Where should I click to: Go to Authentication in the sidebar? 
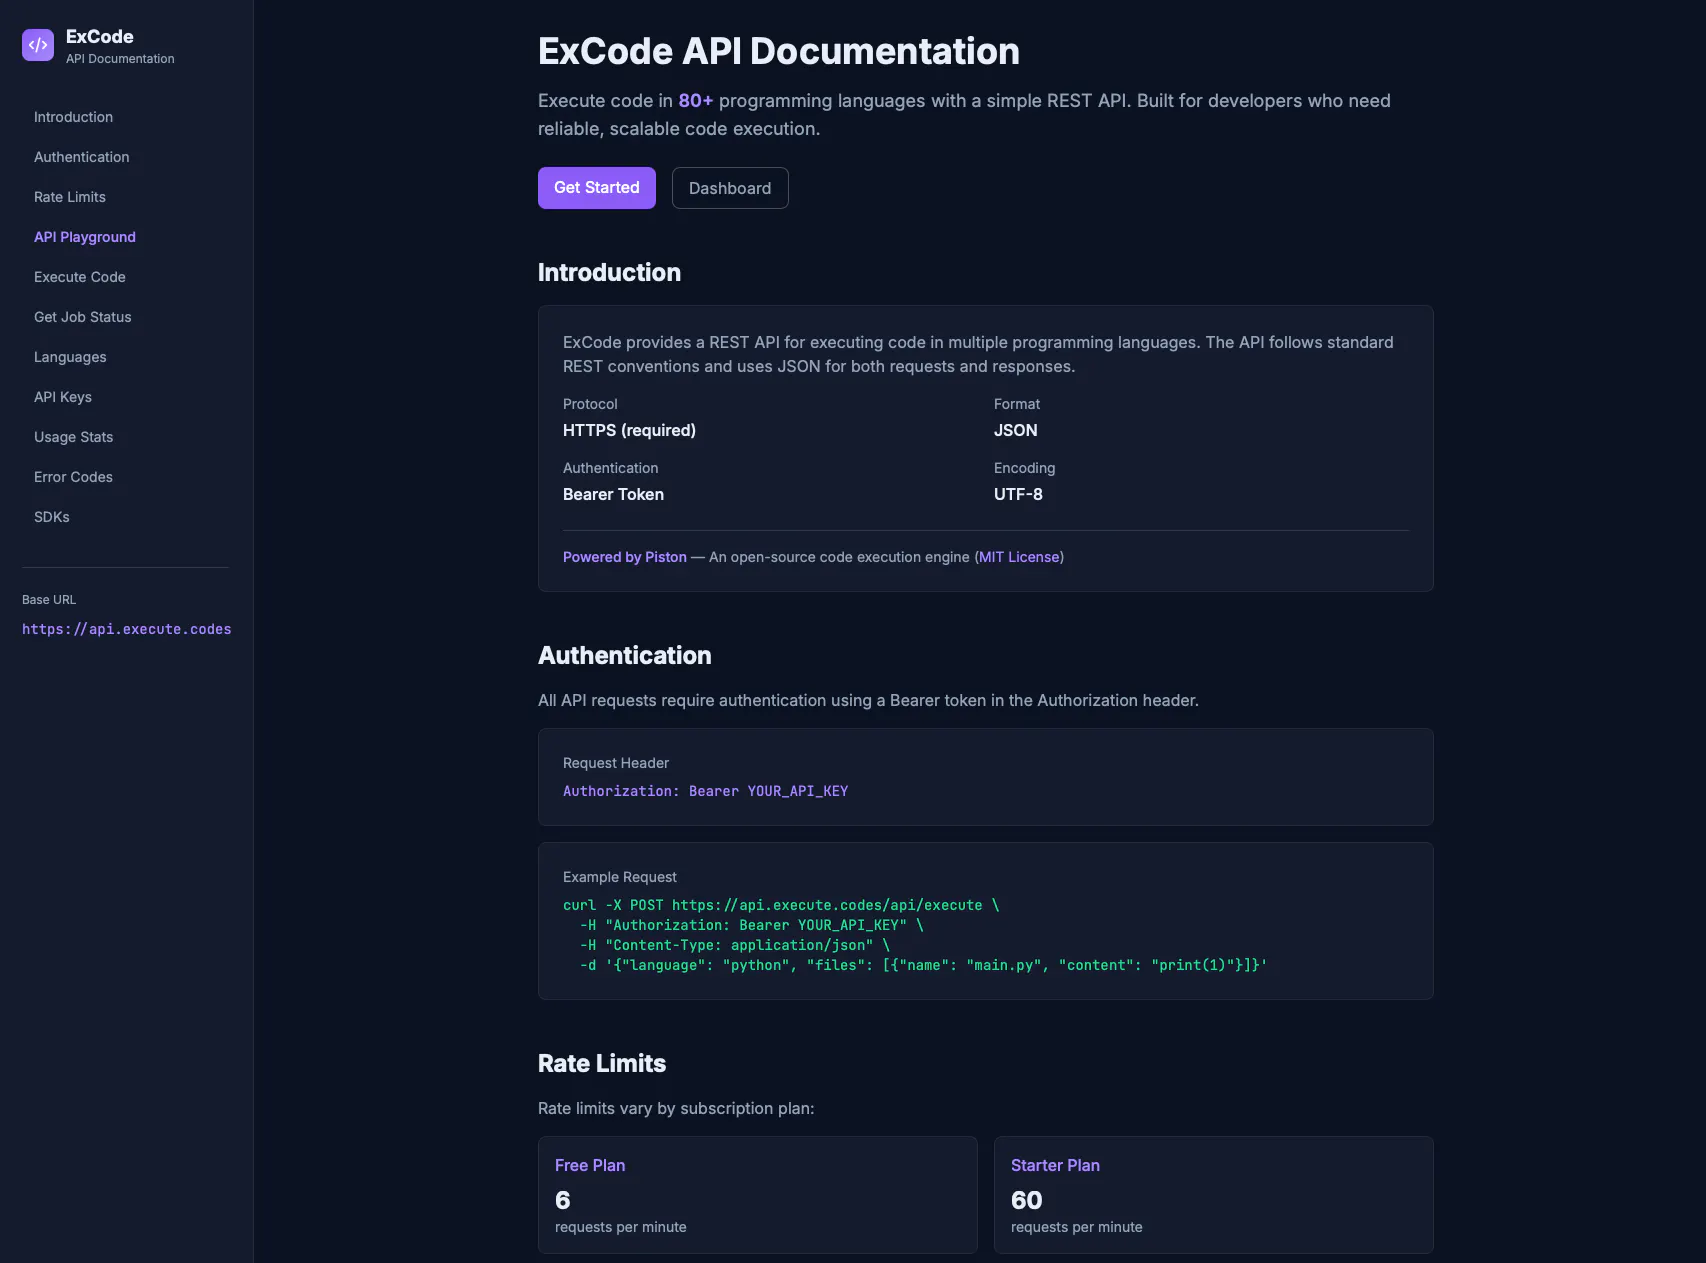click(81, 157)
